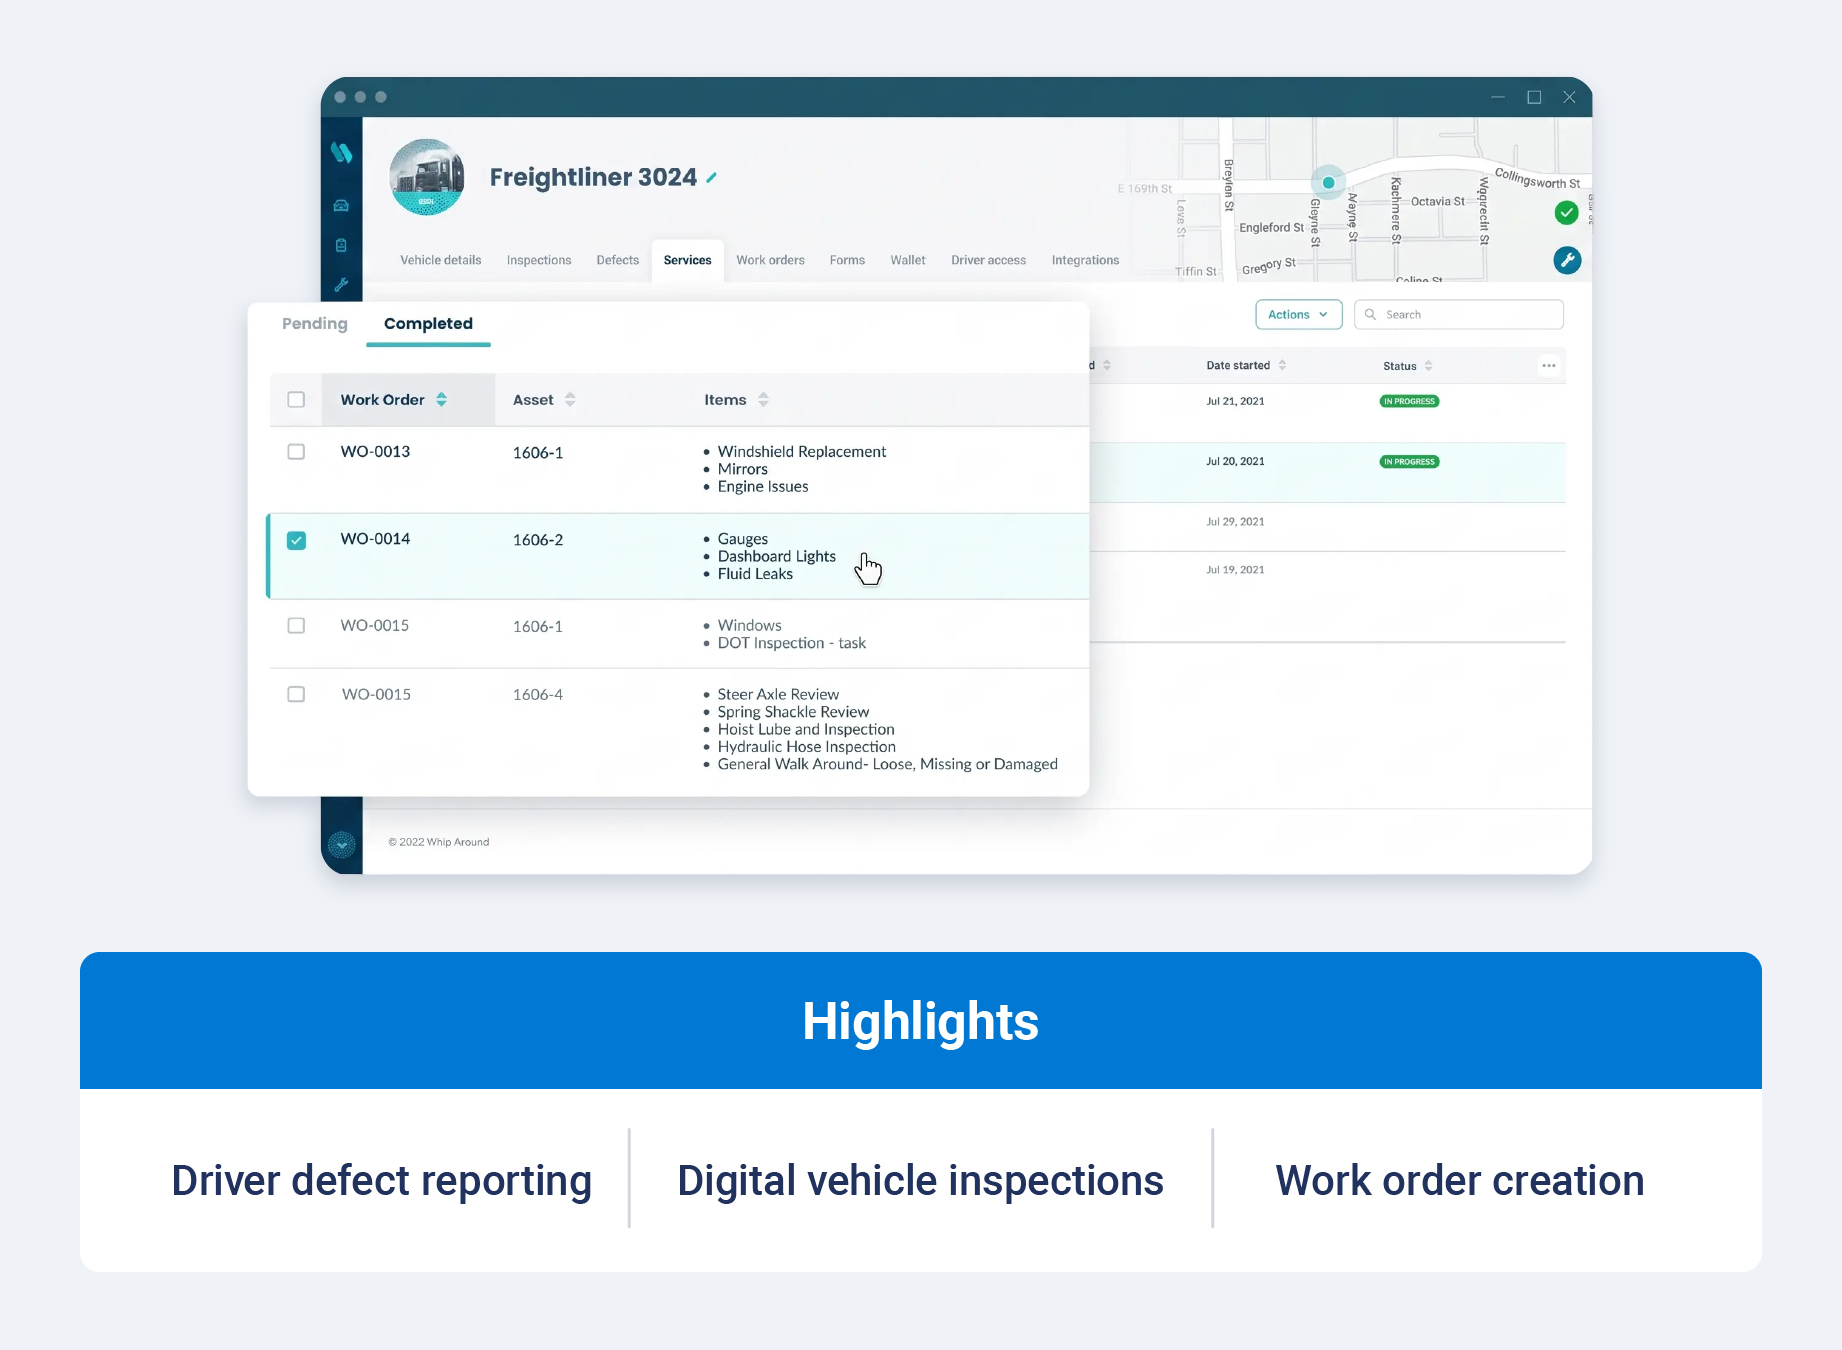Click the Jul 19, 2021 date cell
The height and width of the screenshot is (1350, 1842).
(x=1235, y=569)
